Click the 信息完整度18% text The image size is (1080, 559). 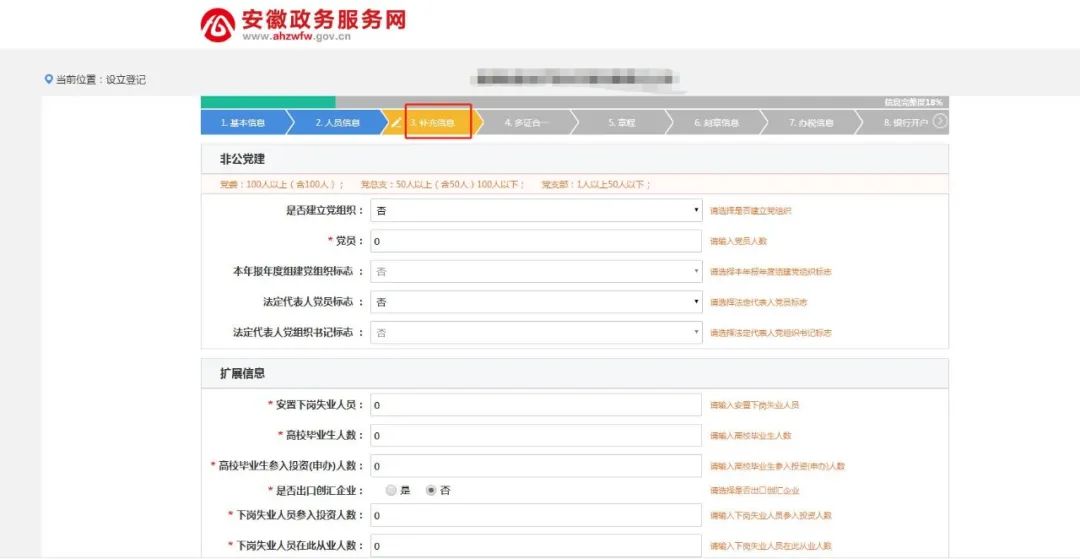[x=913, y=102]
